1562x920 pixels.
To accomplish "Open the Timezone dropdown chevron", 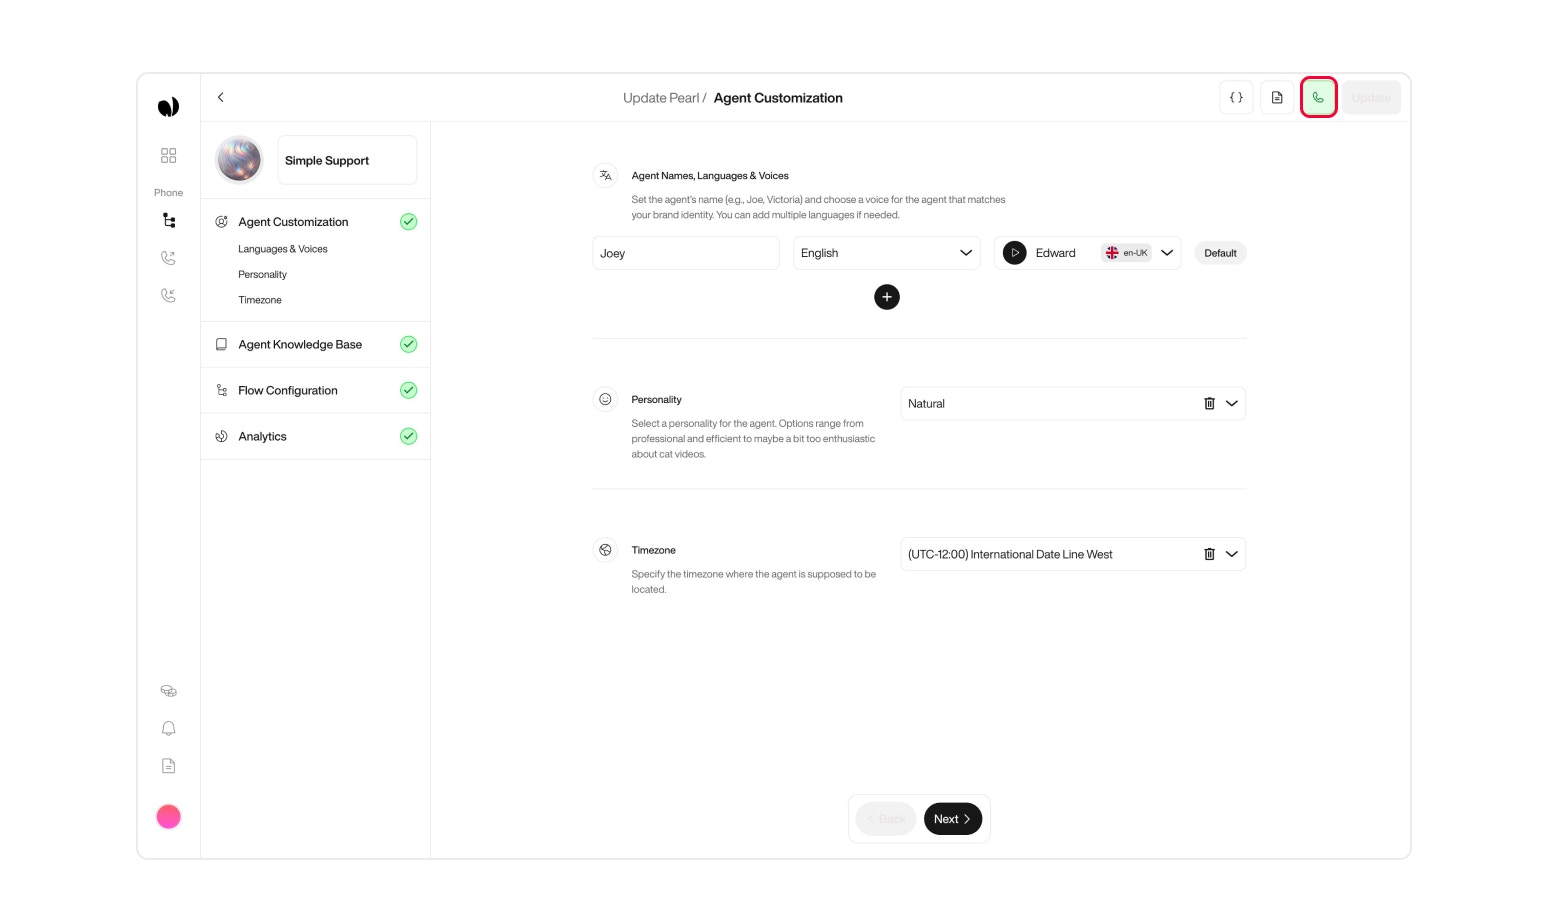I will coord(1231,554).
